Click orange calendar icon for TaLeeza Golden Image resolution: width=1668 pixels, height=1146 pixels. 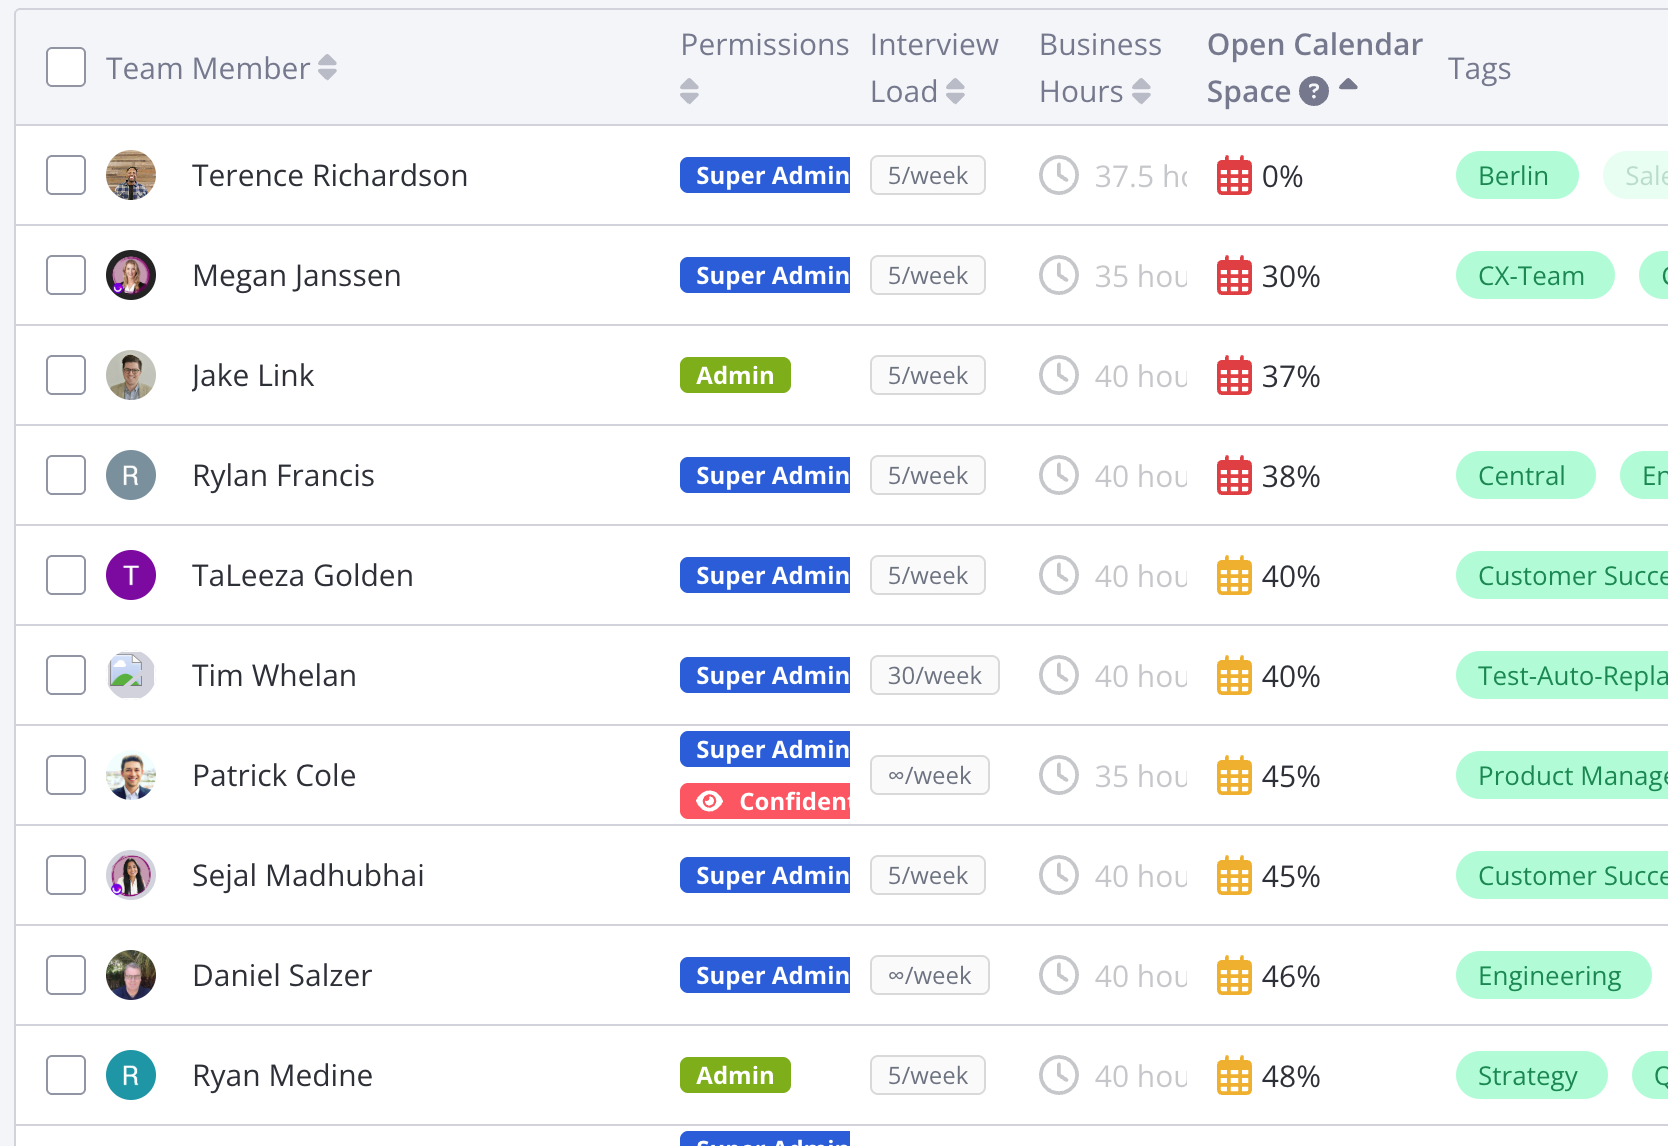pos(1234,576)
